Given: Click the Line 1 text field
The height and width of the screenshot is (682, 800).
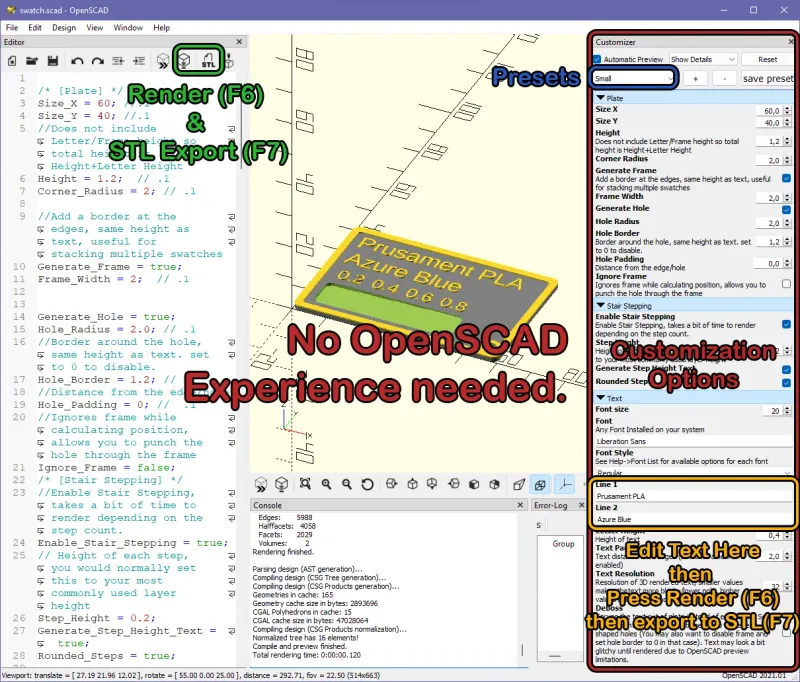Looking at the screenshot, I should 693,496.
